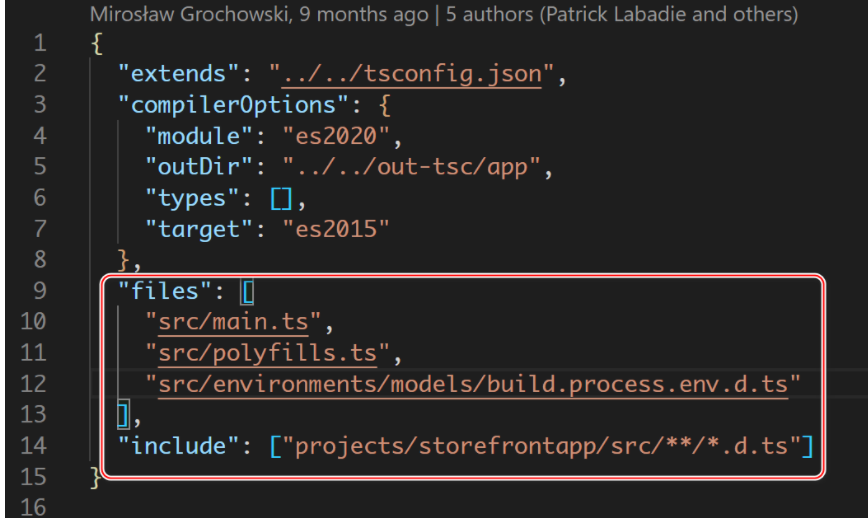Click the closing brace on line 15
Image resolution: width=868 pixels, height=518 pixels.
(95, 476)
